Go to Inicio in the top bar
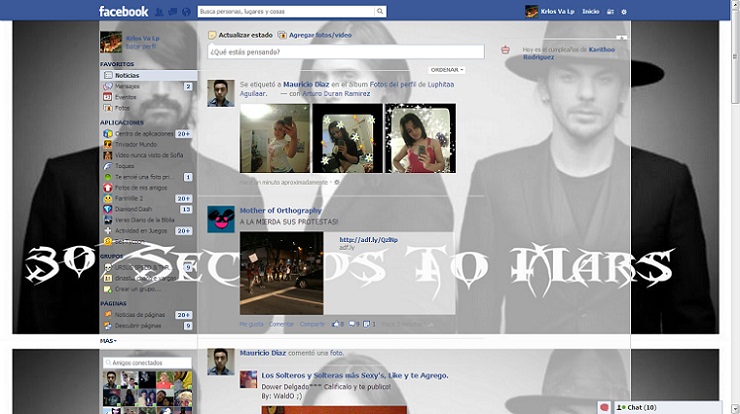The height and width of the screenshot is (414, 740). [590, 12]
